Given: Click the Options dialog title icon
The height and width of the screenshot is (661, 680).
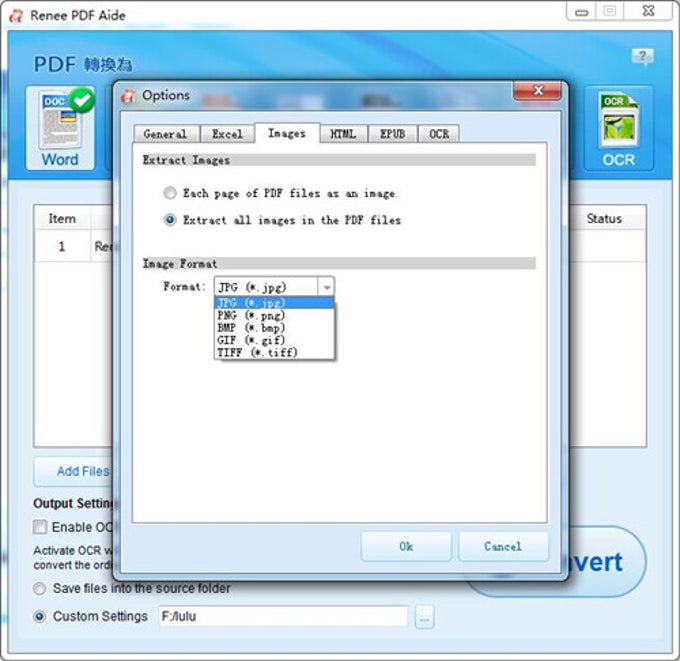Looking at the screenshot, I should [x=128, y=96].
